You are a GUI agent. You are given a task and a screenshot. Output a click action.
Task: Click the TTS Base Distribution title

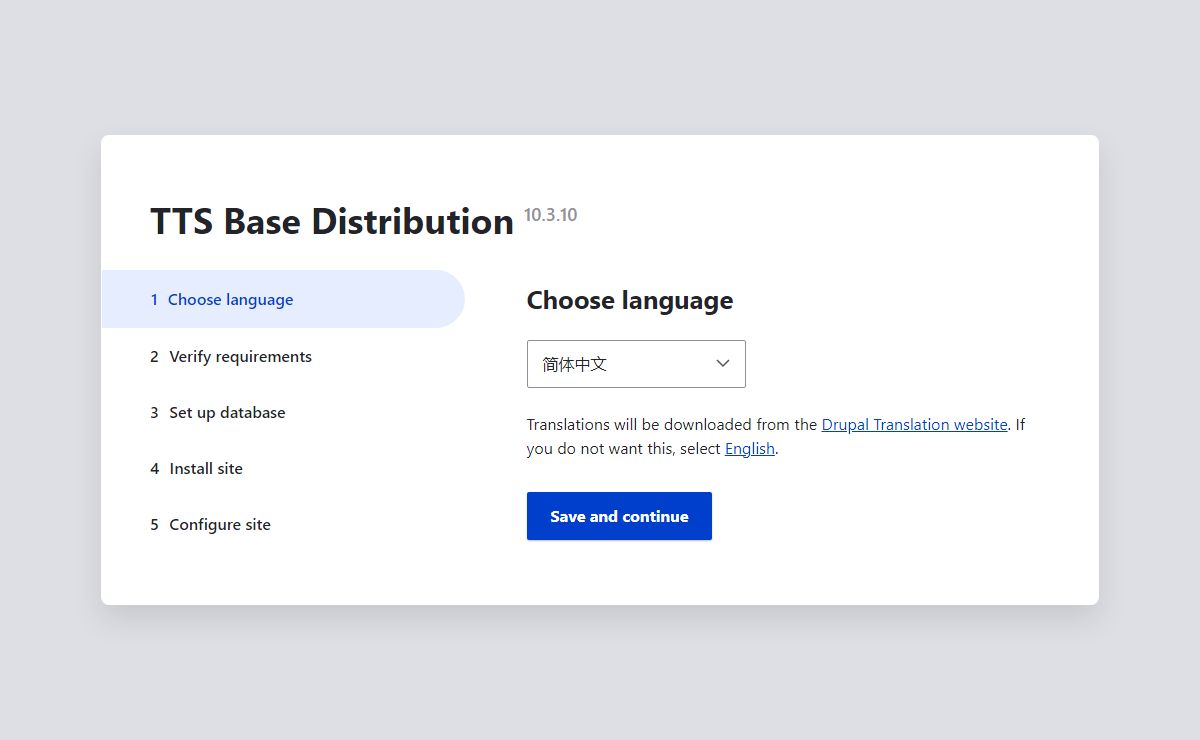(x=332, y=221)
